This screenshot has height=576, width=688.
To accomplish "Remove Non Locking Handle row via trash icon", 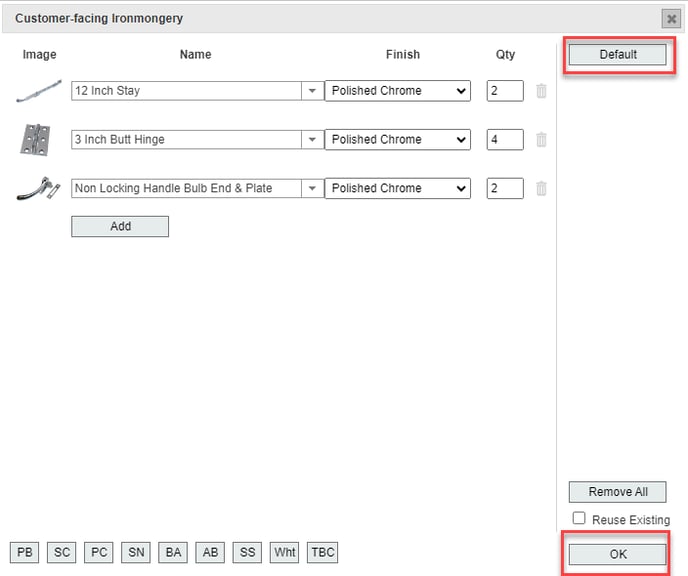I will pyautogui.click(x=541, y=188).
